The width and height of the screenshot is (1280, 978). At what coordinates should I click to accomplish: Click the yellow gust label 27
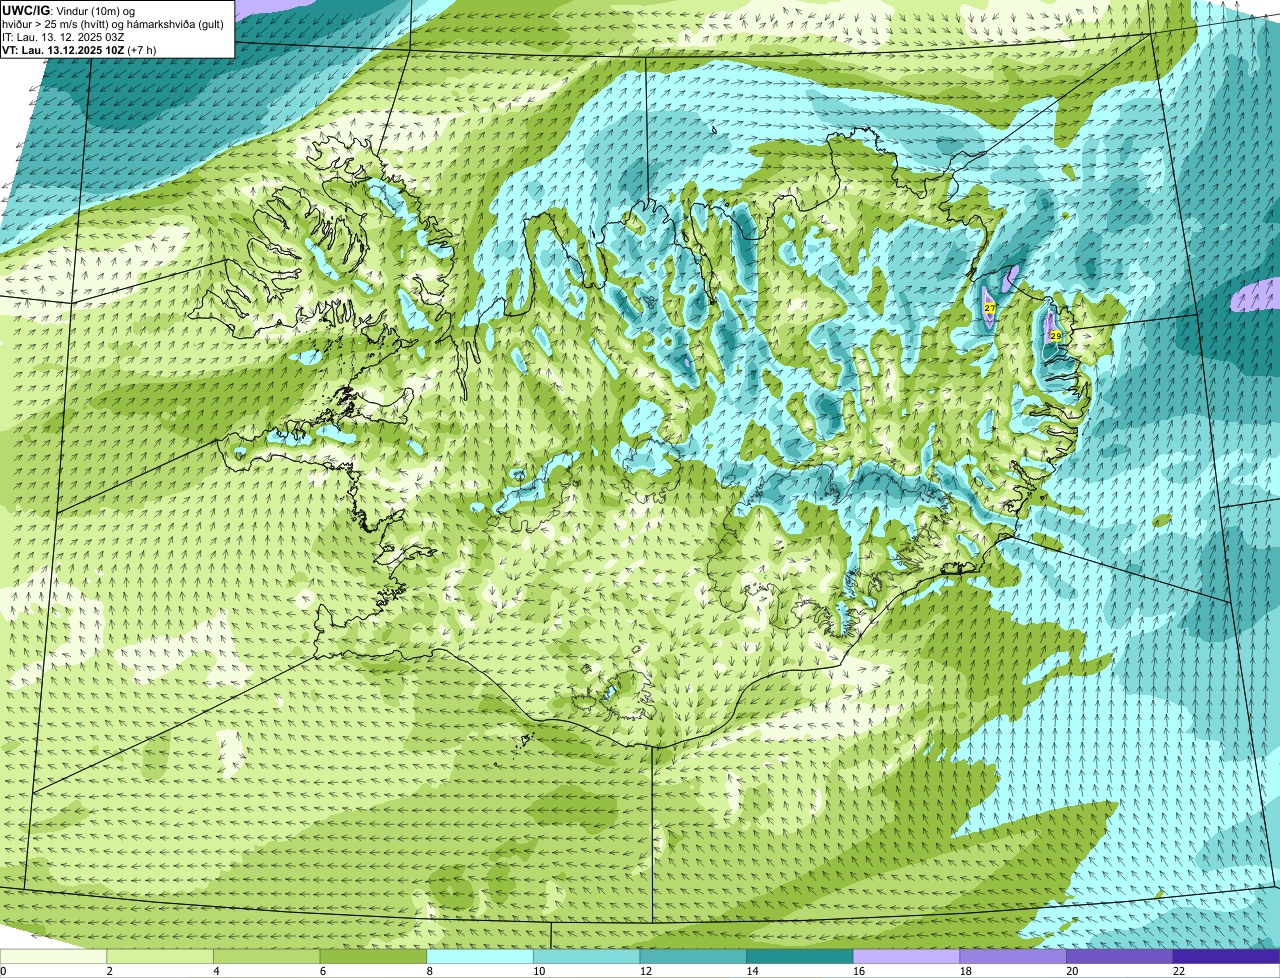coord(989,308)
